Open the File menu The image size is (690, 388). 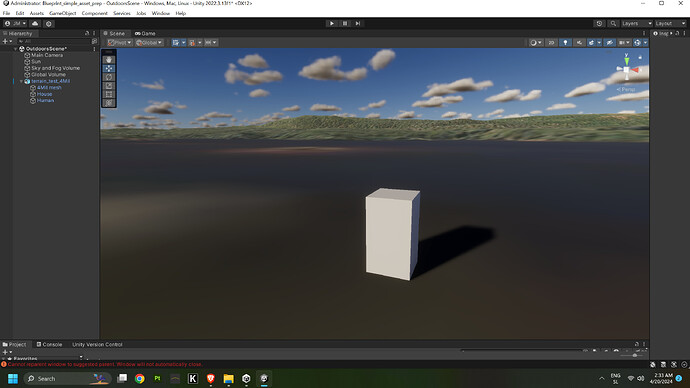7,13
